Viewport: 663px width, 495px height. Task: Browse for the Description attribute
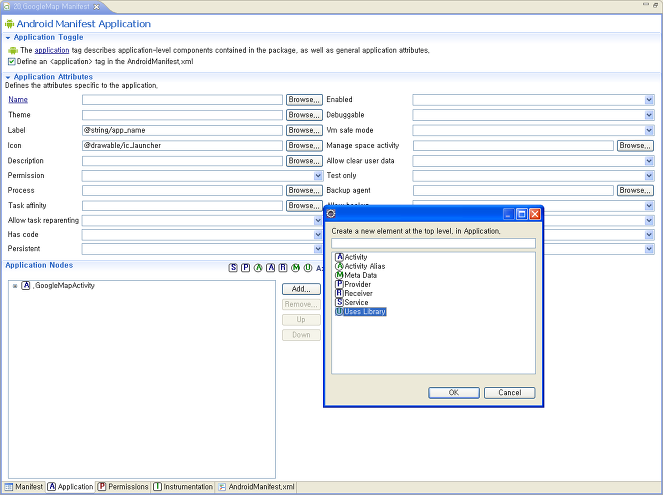point(304,161)
